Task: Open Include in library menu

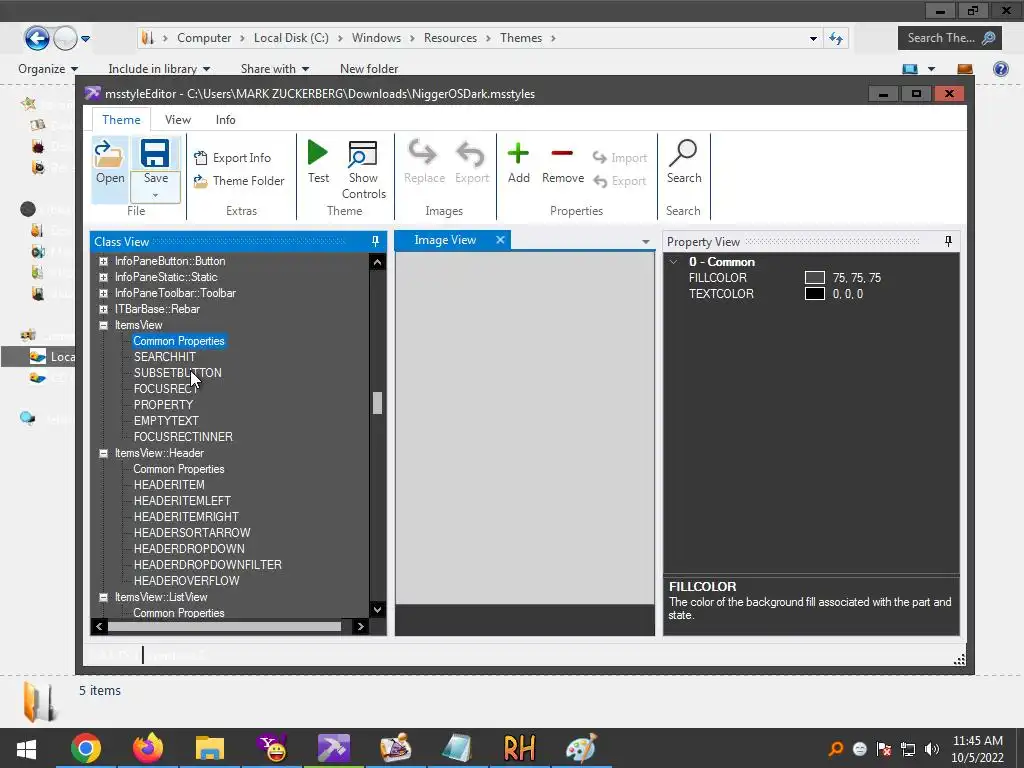Action: 159,69
